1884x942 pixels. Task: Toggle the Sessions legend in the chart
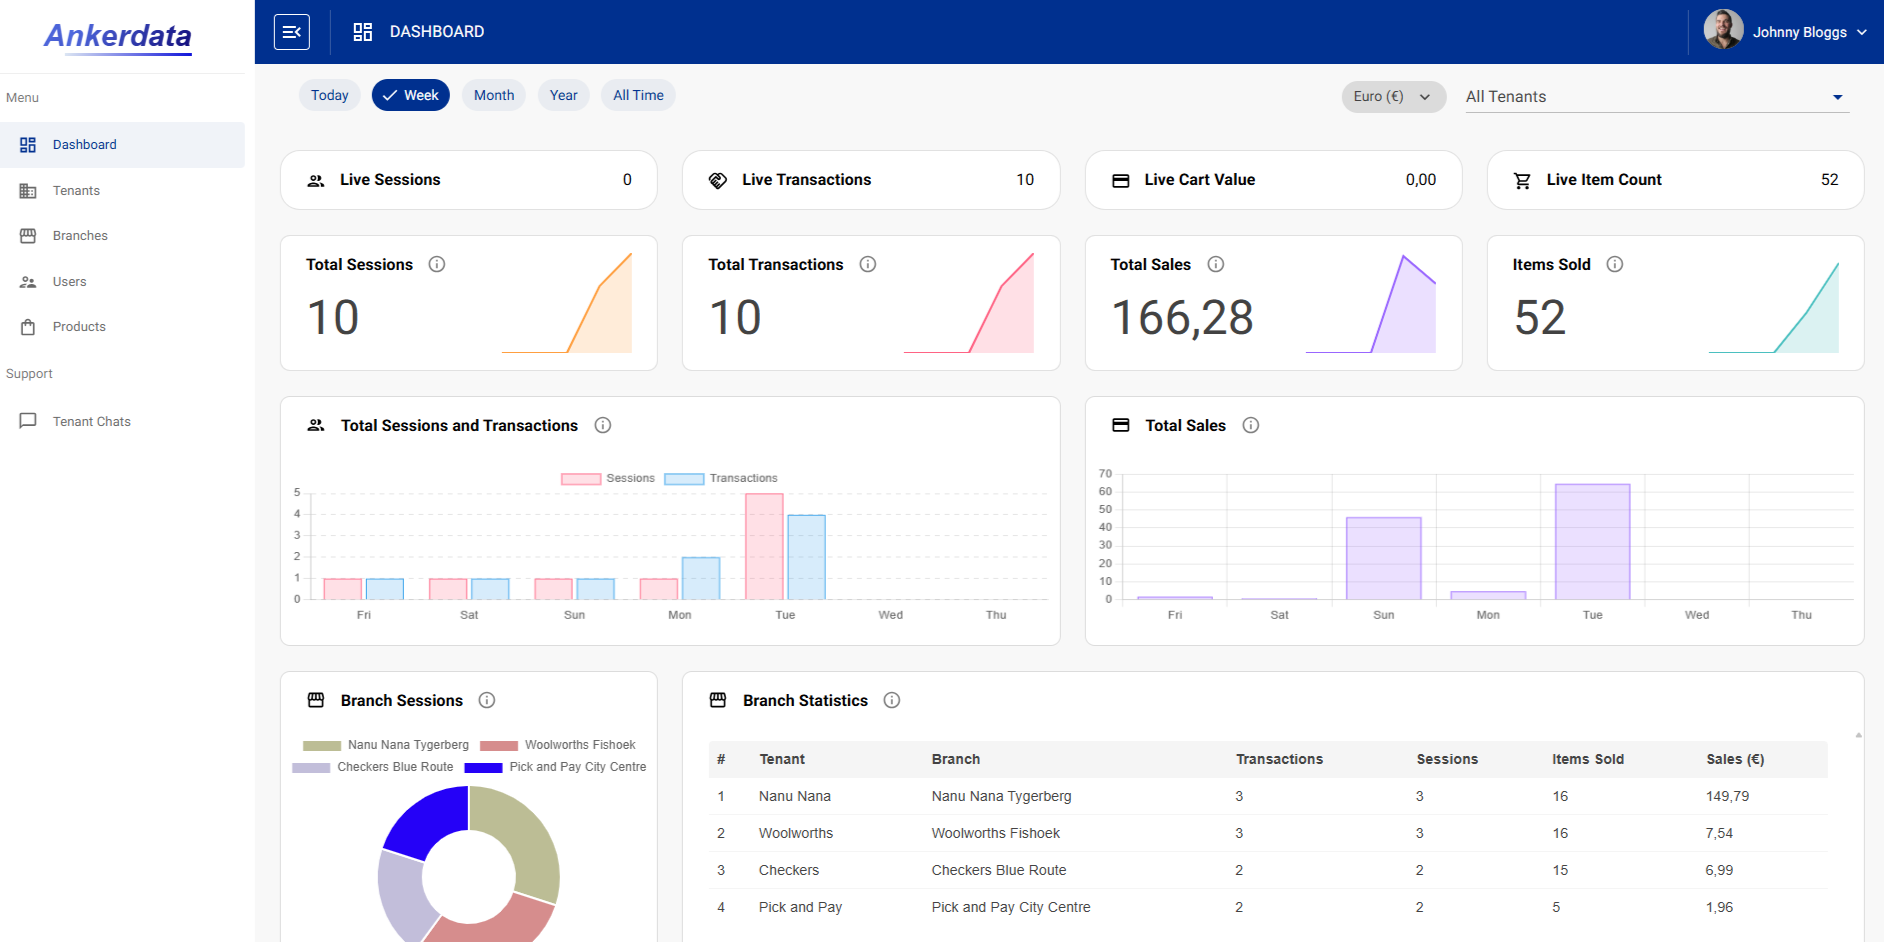pos(608,478)
